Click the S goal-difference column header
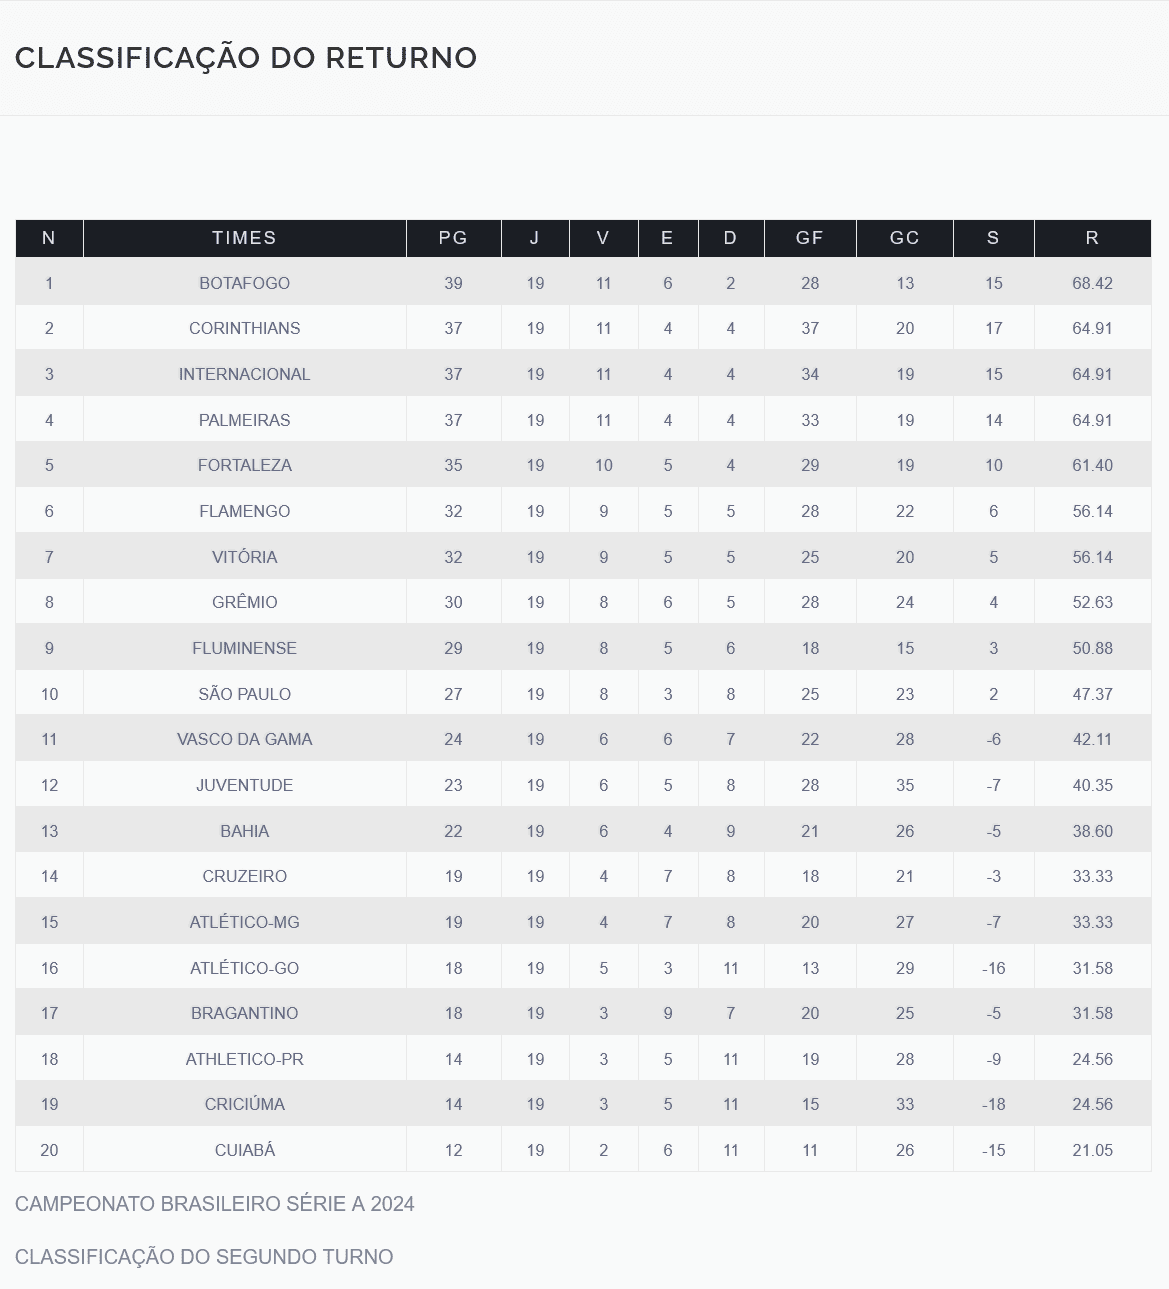This screenshot has height=1289, width=1169. (x=993, y=238)
